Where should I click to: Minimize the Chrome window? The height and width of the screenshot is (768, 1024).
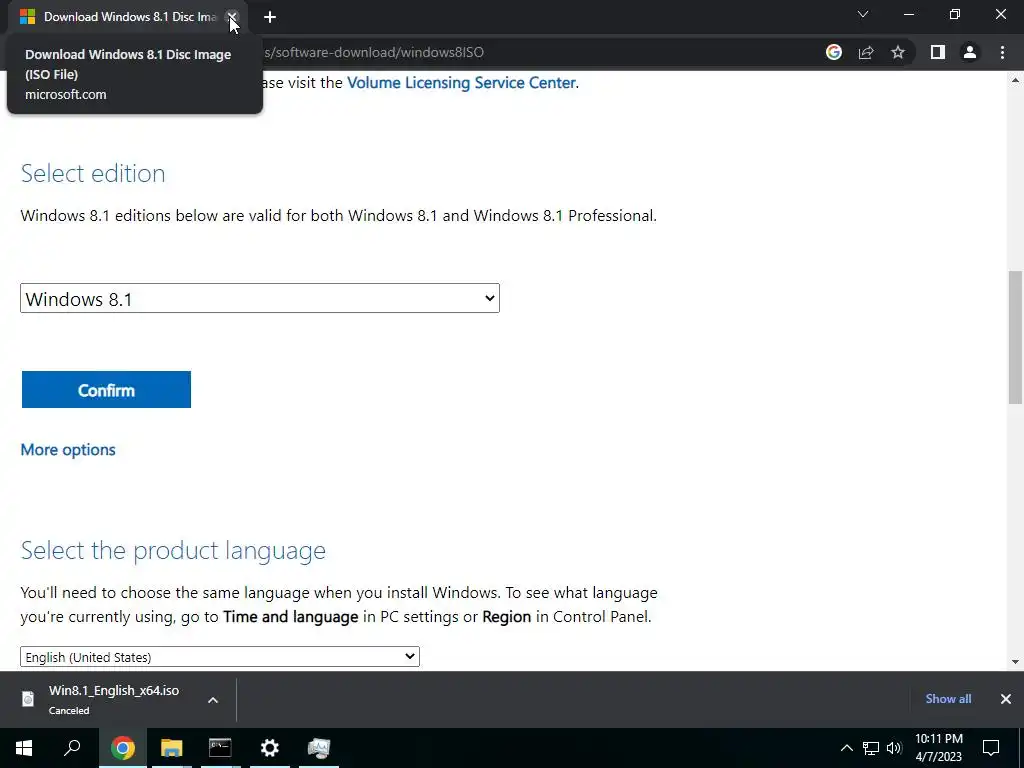tap(908, 14)
